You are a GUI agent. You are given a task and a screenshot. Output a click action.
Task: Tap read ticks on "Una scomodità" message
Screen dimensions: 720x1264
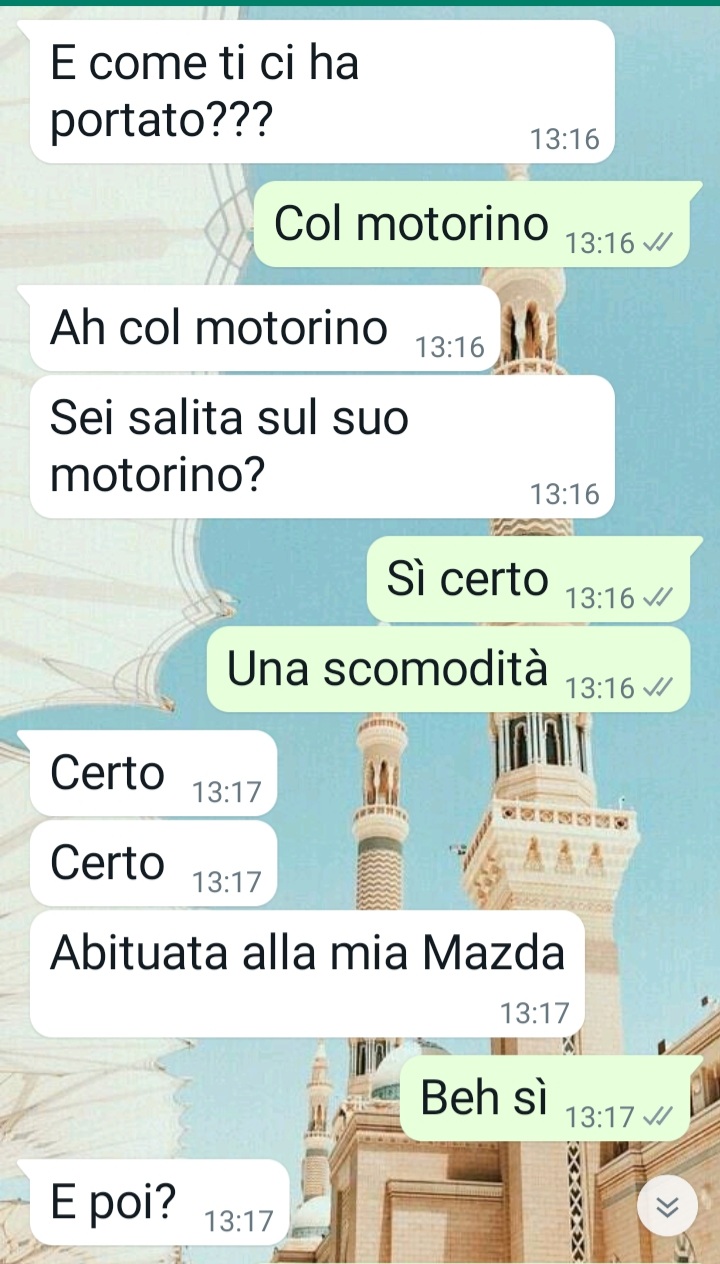pos(656,688)
